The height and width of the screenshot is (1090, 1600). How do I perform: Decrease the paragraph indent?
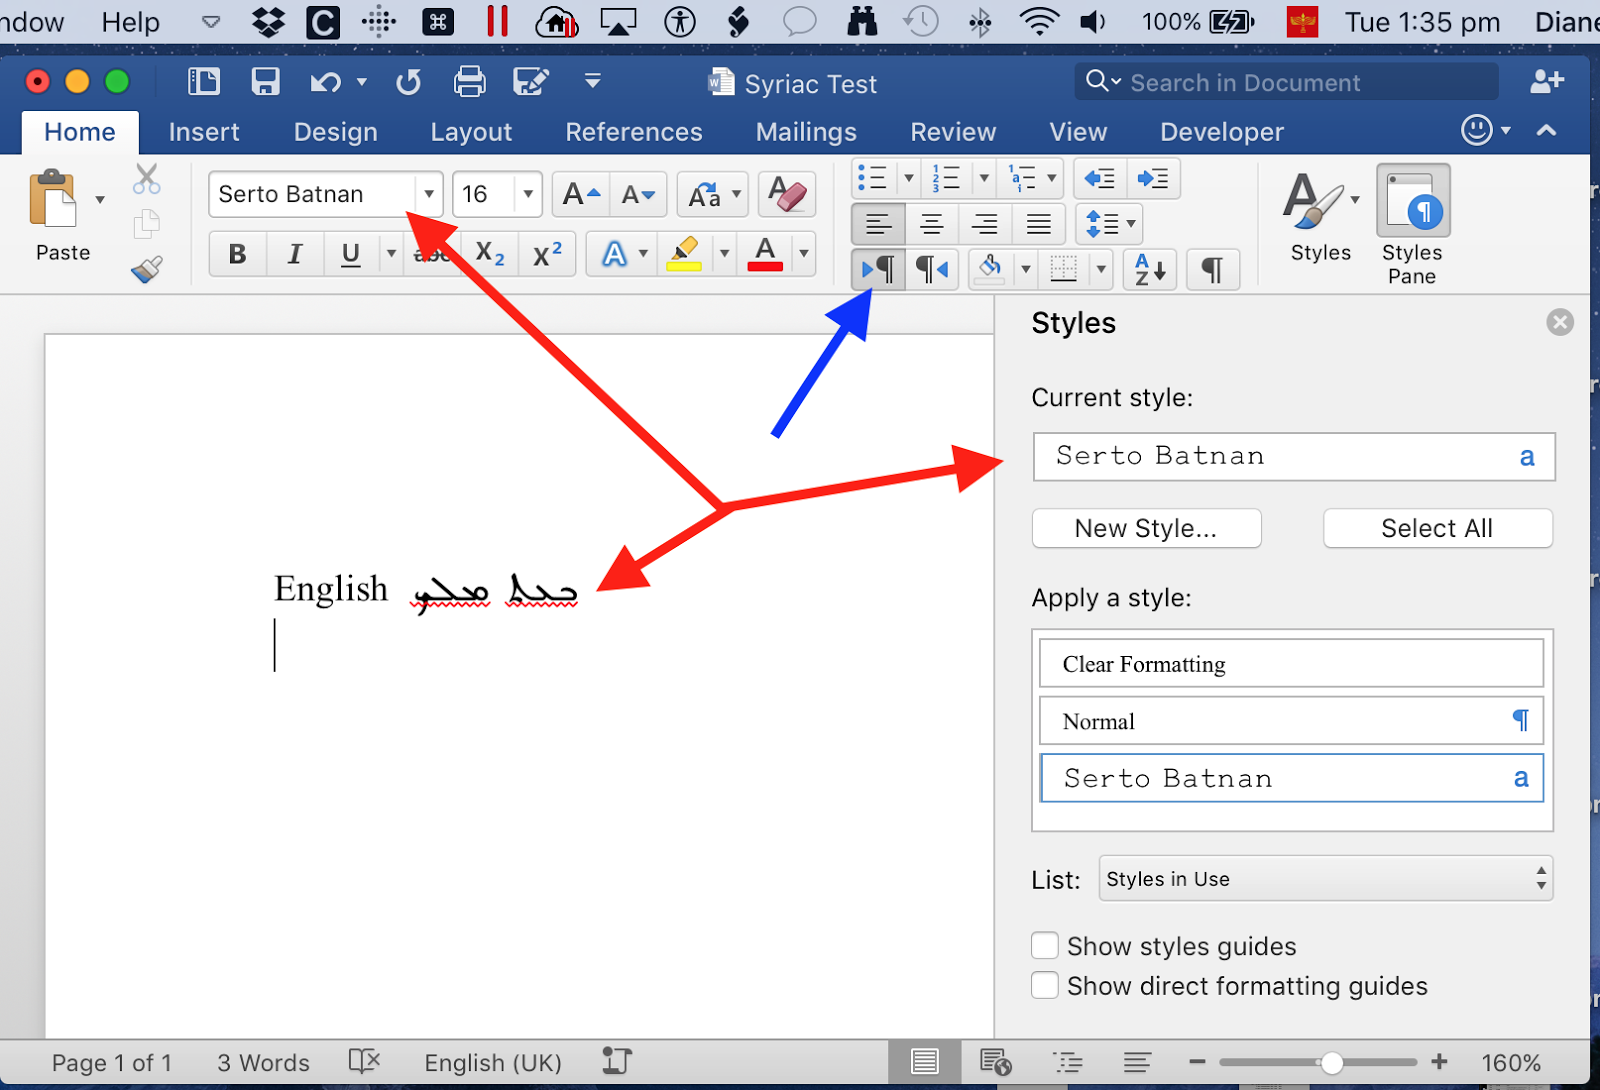click(1100, 179)
